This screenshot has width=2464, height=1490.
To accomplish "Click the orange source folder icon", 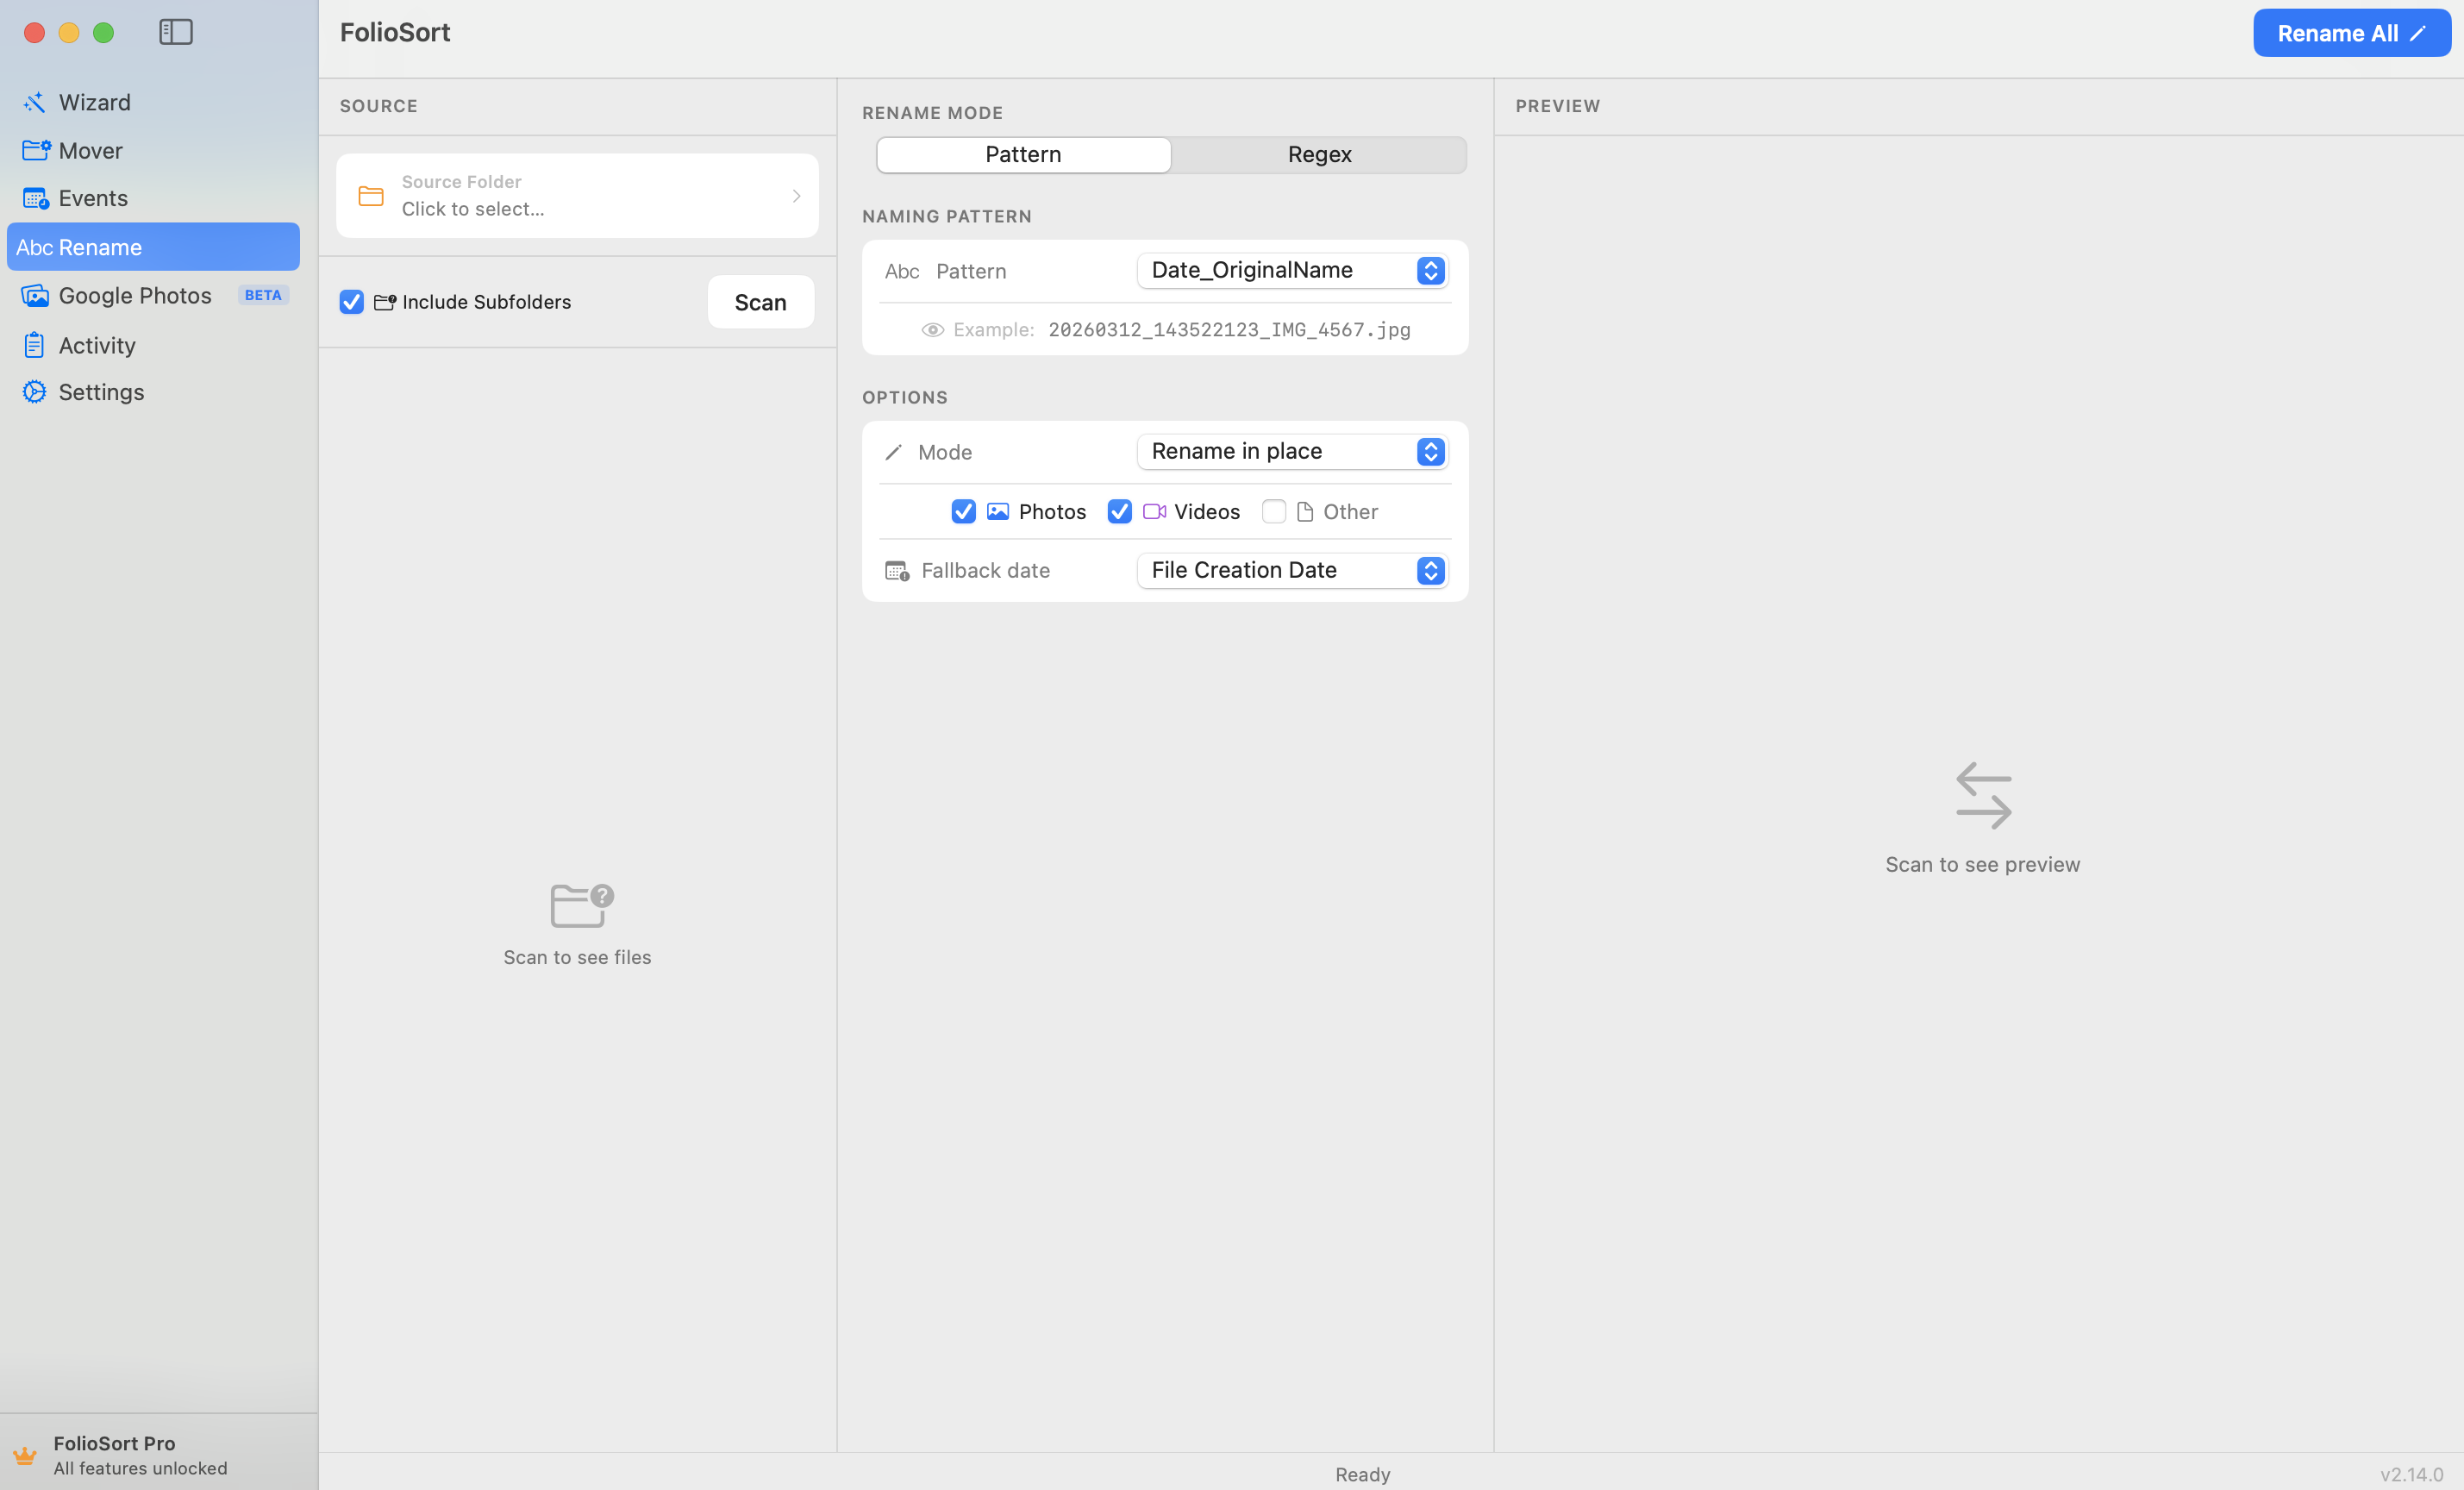I will tap(371, 196).
